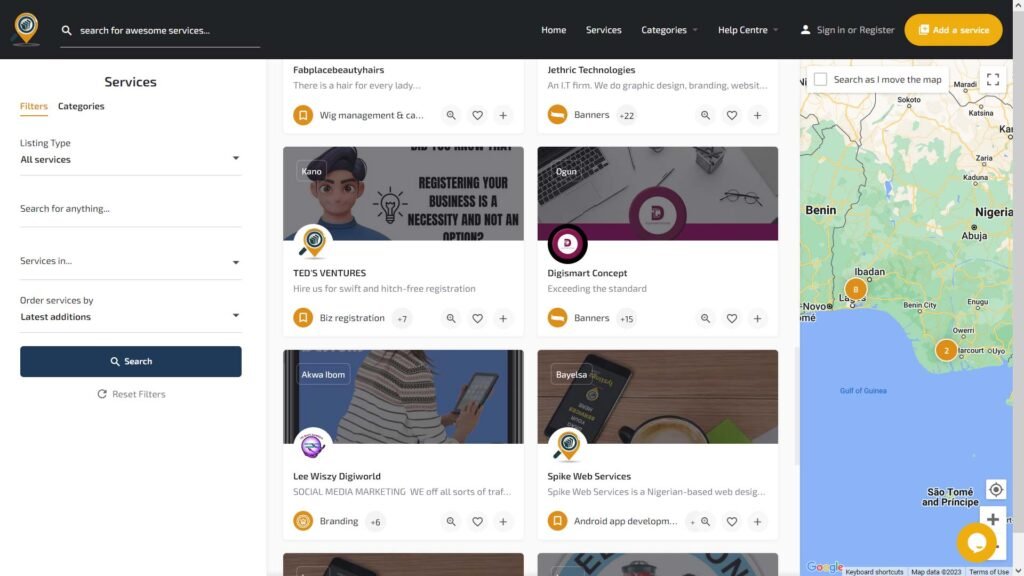Favorite TED'S VENTURES using its heart toggle
Screen dimensions: 1024x576
point(477,318)
